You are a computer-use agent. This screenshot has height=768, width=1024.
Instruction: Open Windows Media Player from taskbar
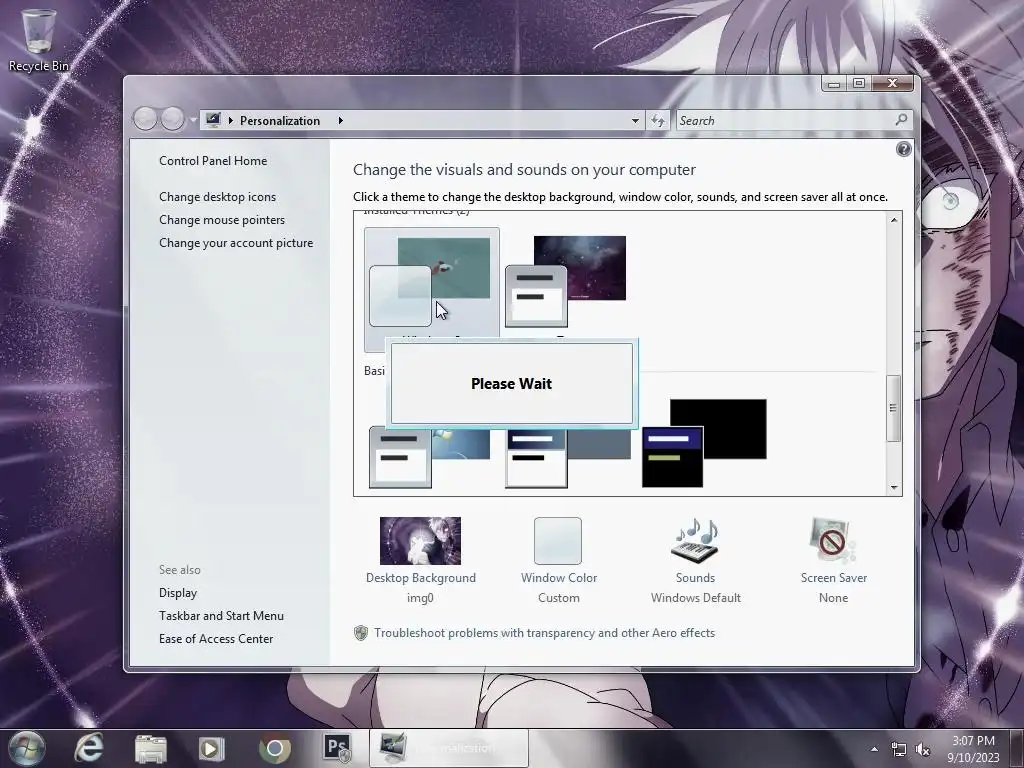pos(212,749)
